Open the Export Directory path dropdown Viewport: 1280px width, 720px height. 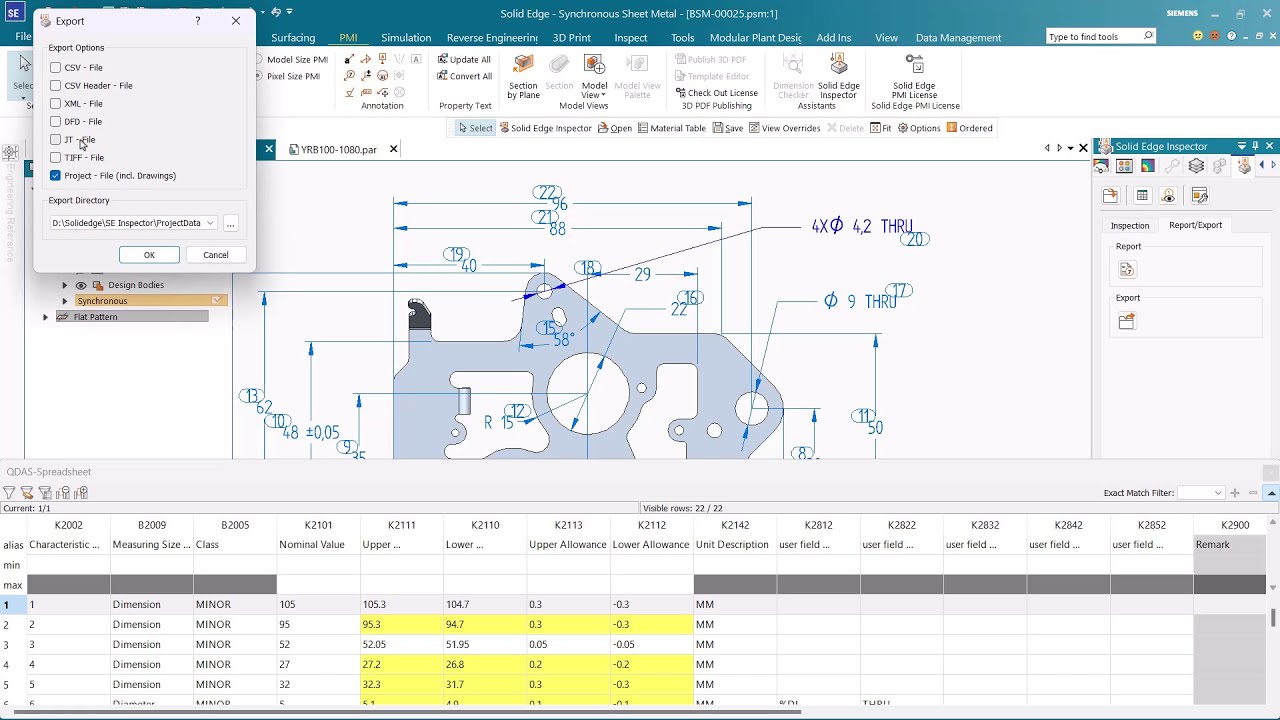pyautogui.click(x=210, y=223)
